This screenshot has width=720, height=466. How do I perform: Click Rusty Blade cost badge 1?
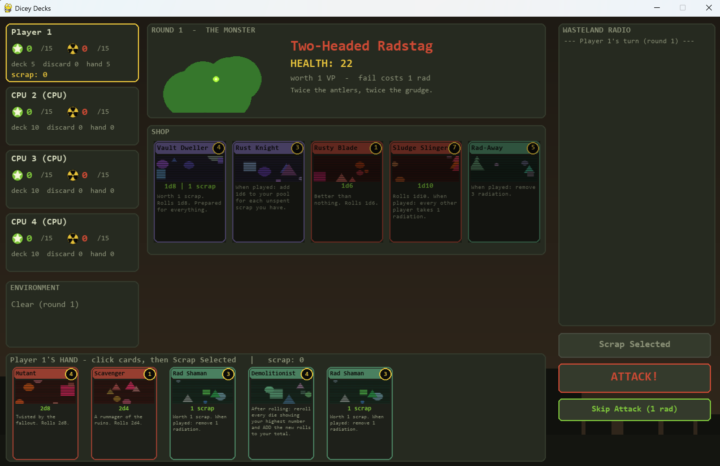point(376,148)
